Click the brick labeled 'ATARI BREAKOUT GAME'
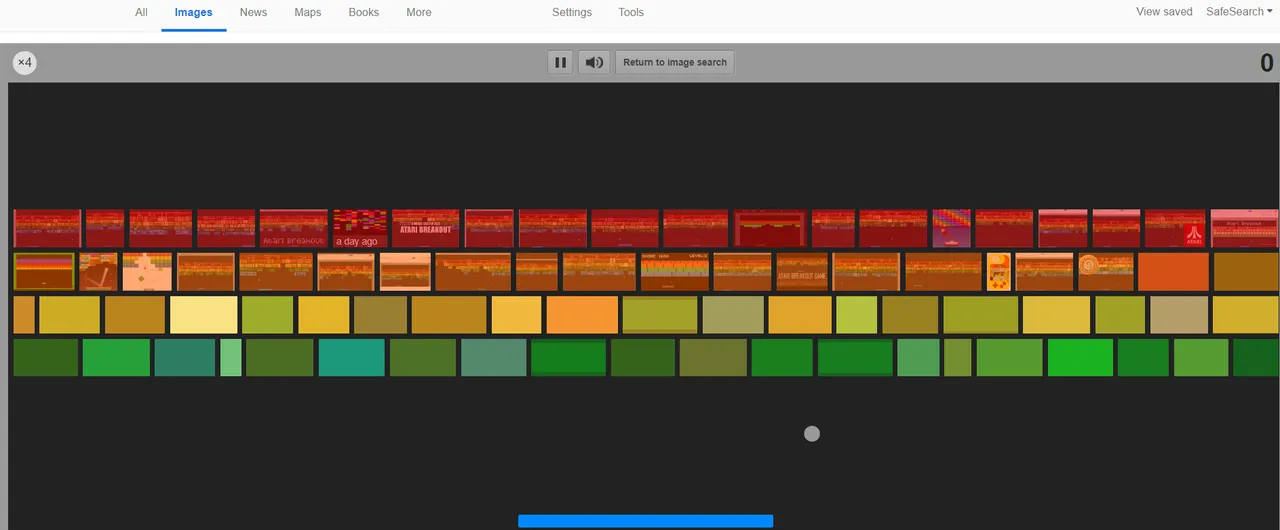 coord(802,272)
